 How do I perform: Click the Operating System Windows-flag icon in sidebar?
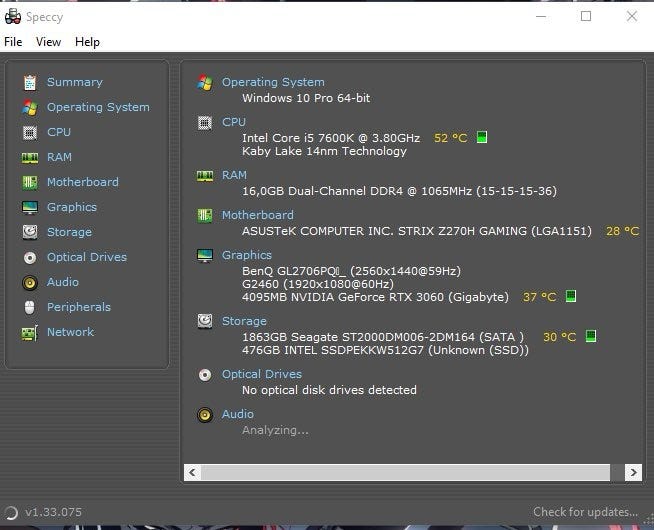coord(30,107)
